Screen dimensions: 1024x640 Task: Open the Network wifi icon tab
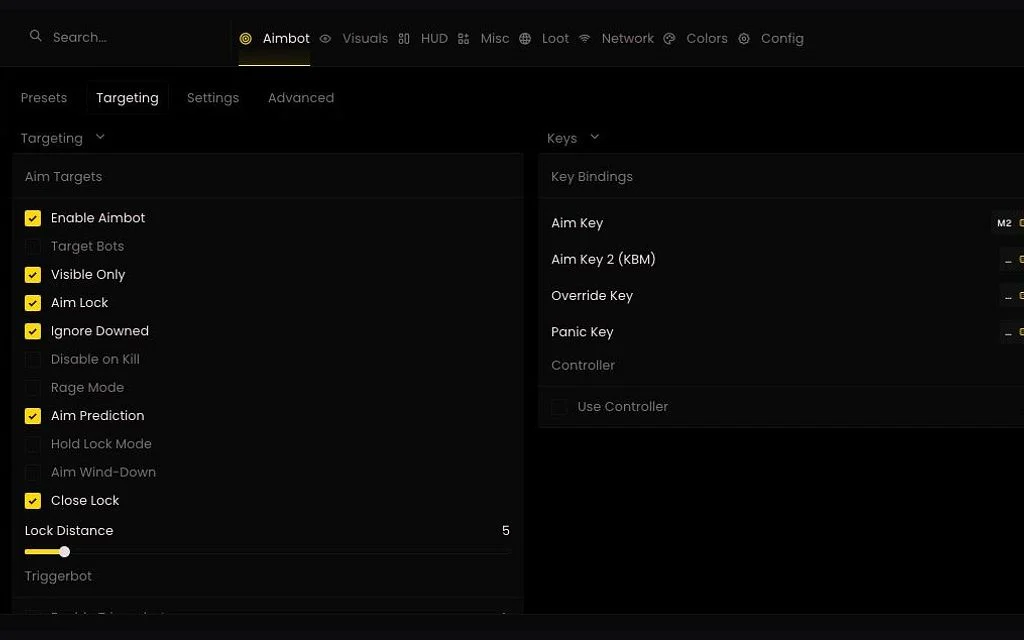tap(584, 39)
